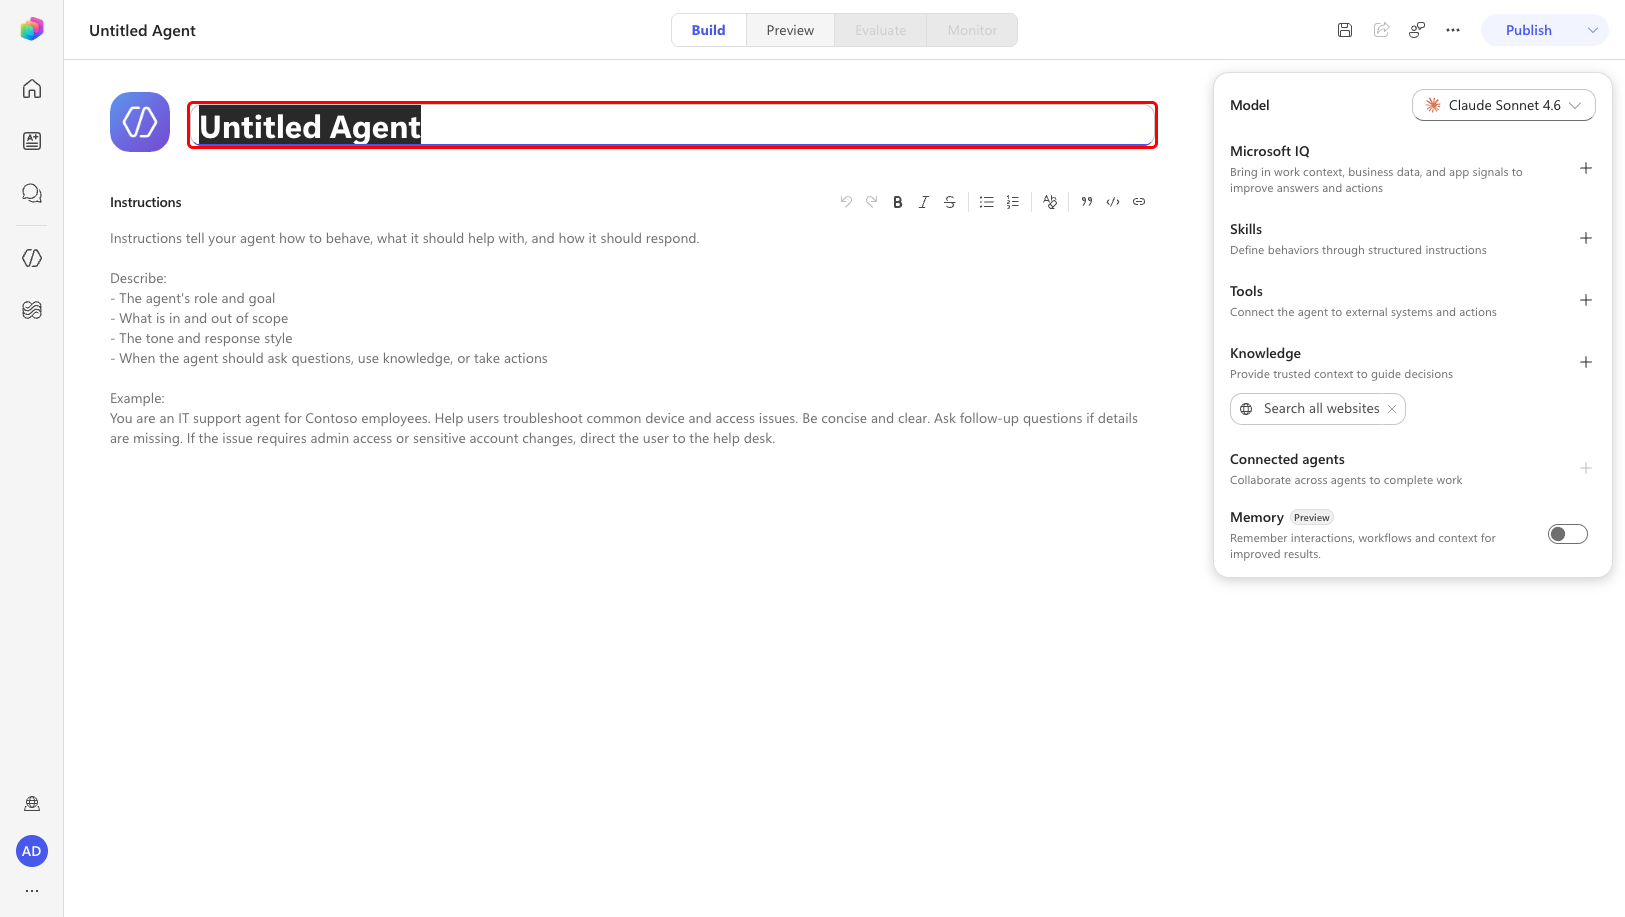Remove the Search all websites chip

click(x=1392, y=409)
